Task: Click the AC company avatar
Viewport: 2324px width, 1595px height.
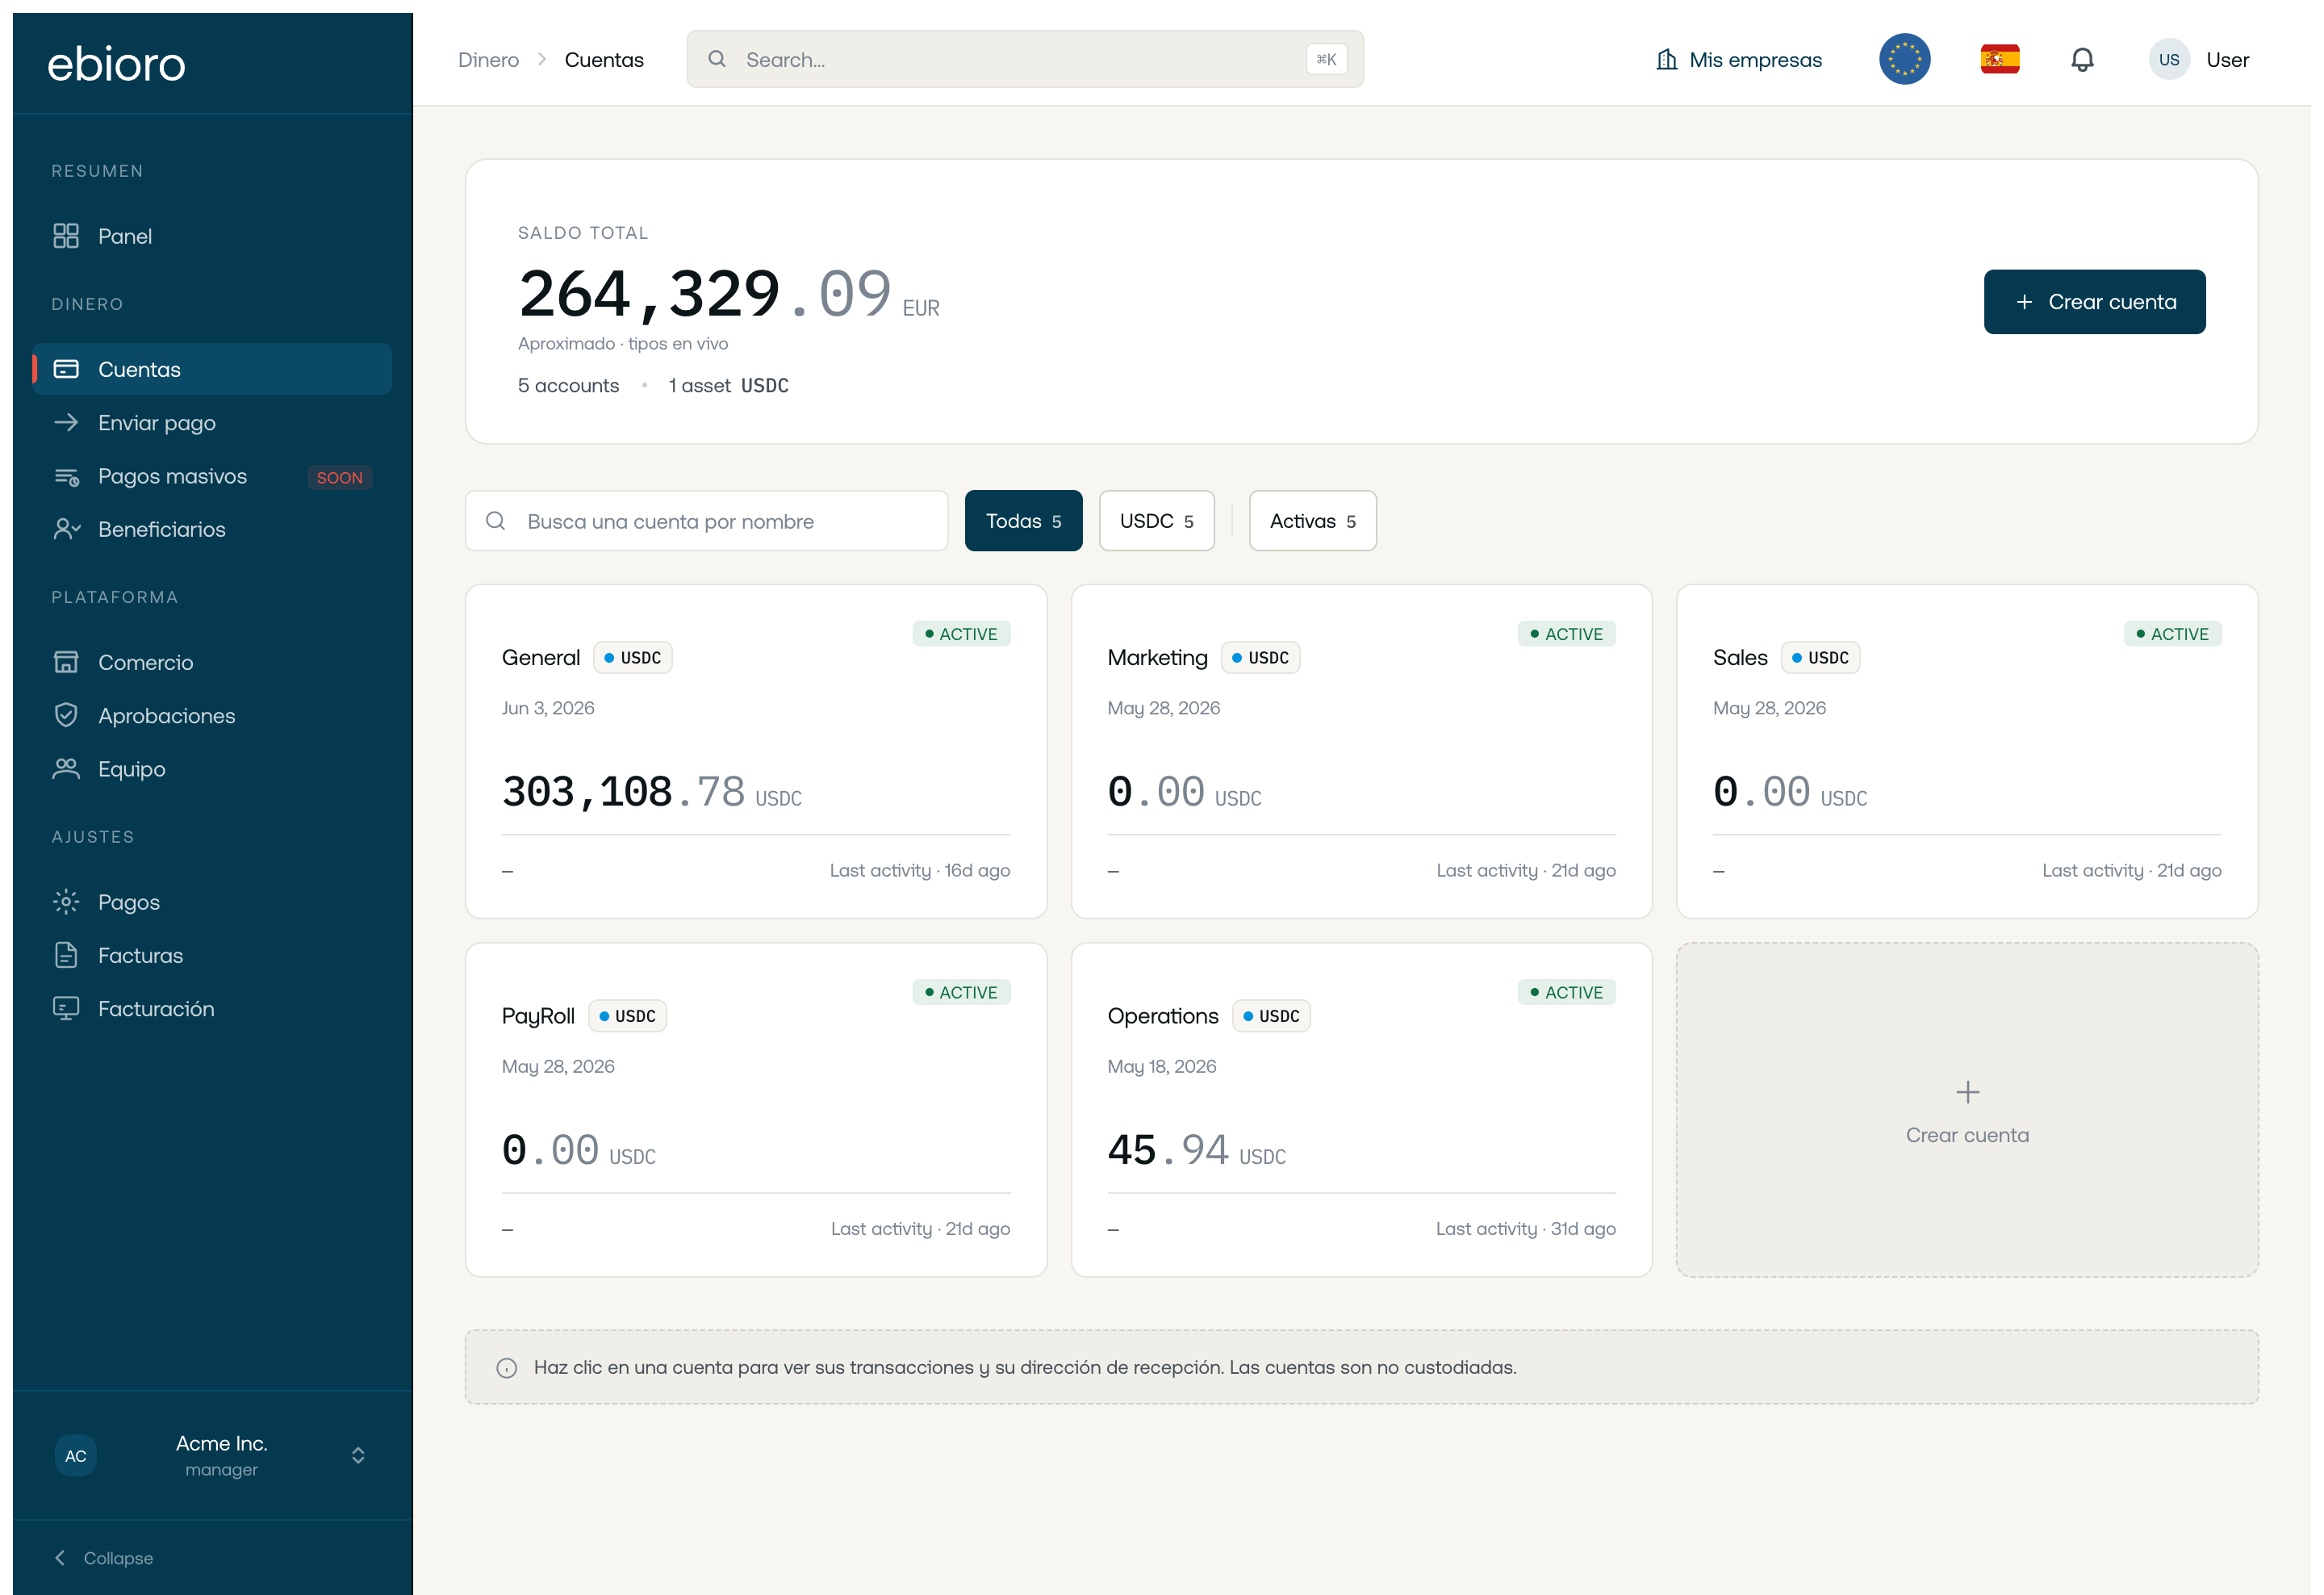Action: [76, 1456]
